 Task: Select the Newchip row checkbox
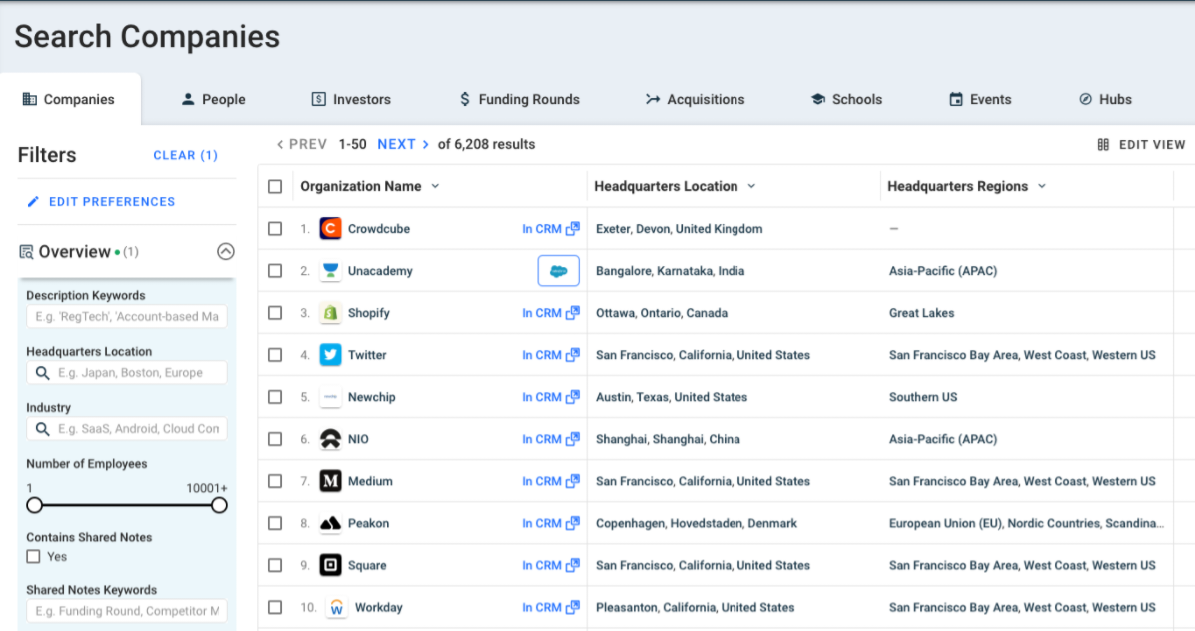click(275, 397)
